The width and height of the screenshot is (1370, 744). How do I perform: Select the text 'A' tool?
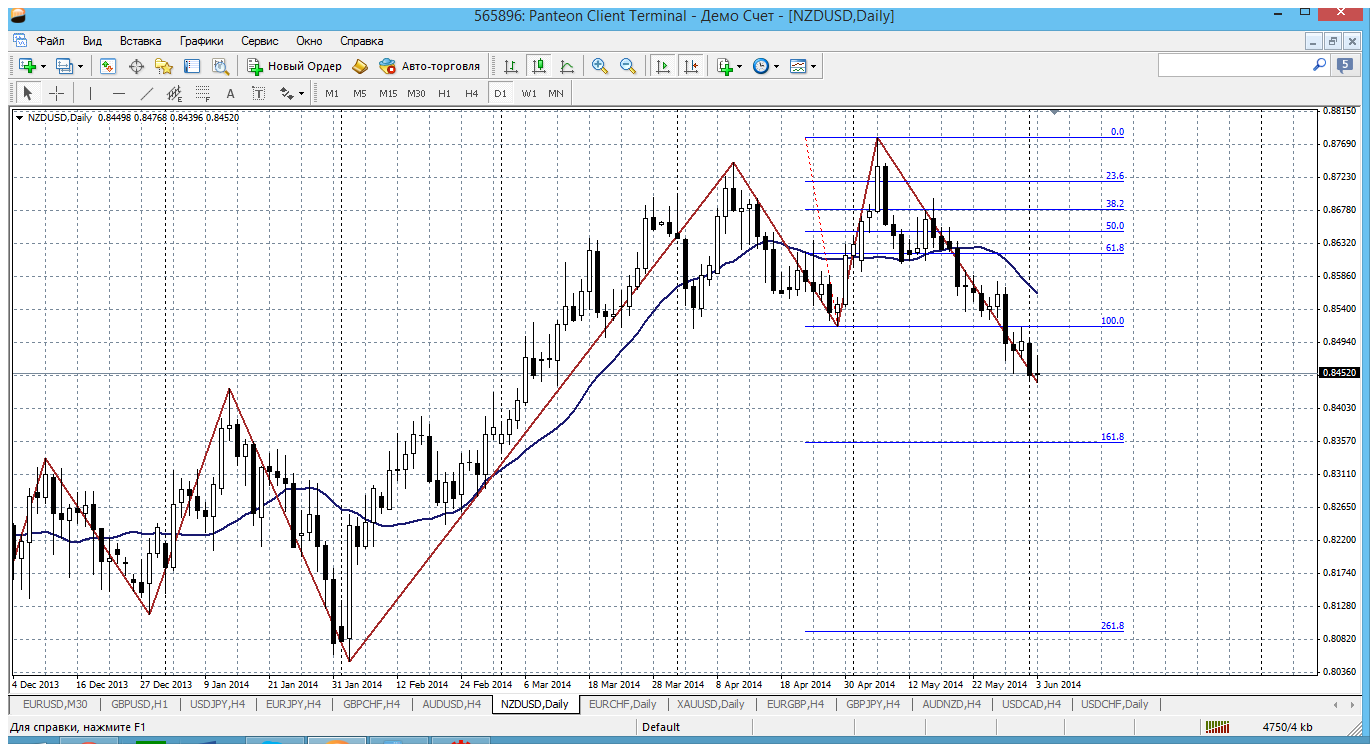click(230, 93)
